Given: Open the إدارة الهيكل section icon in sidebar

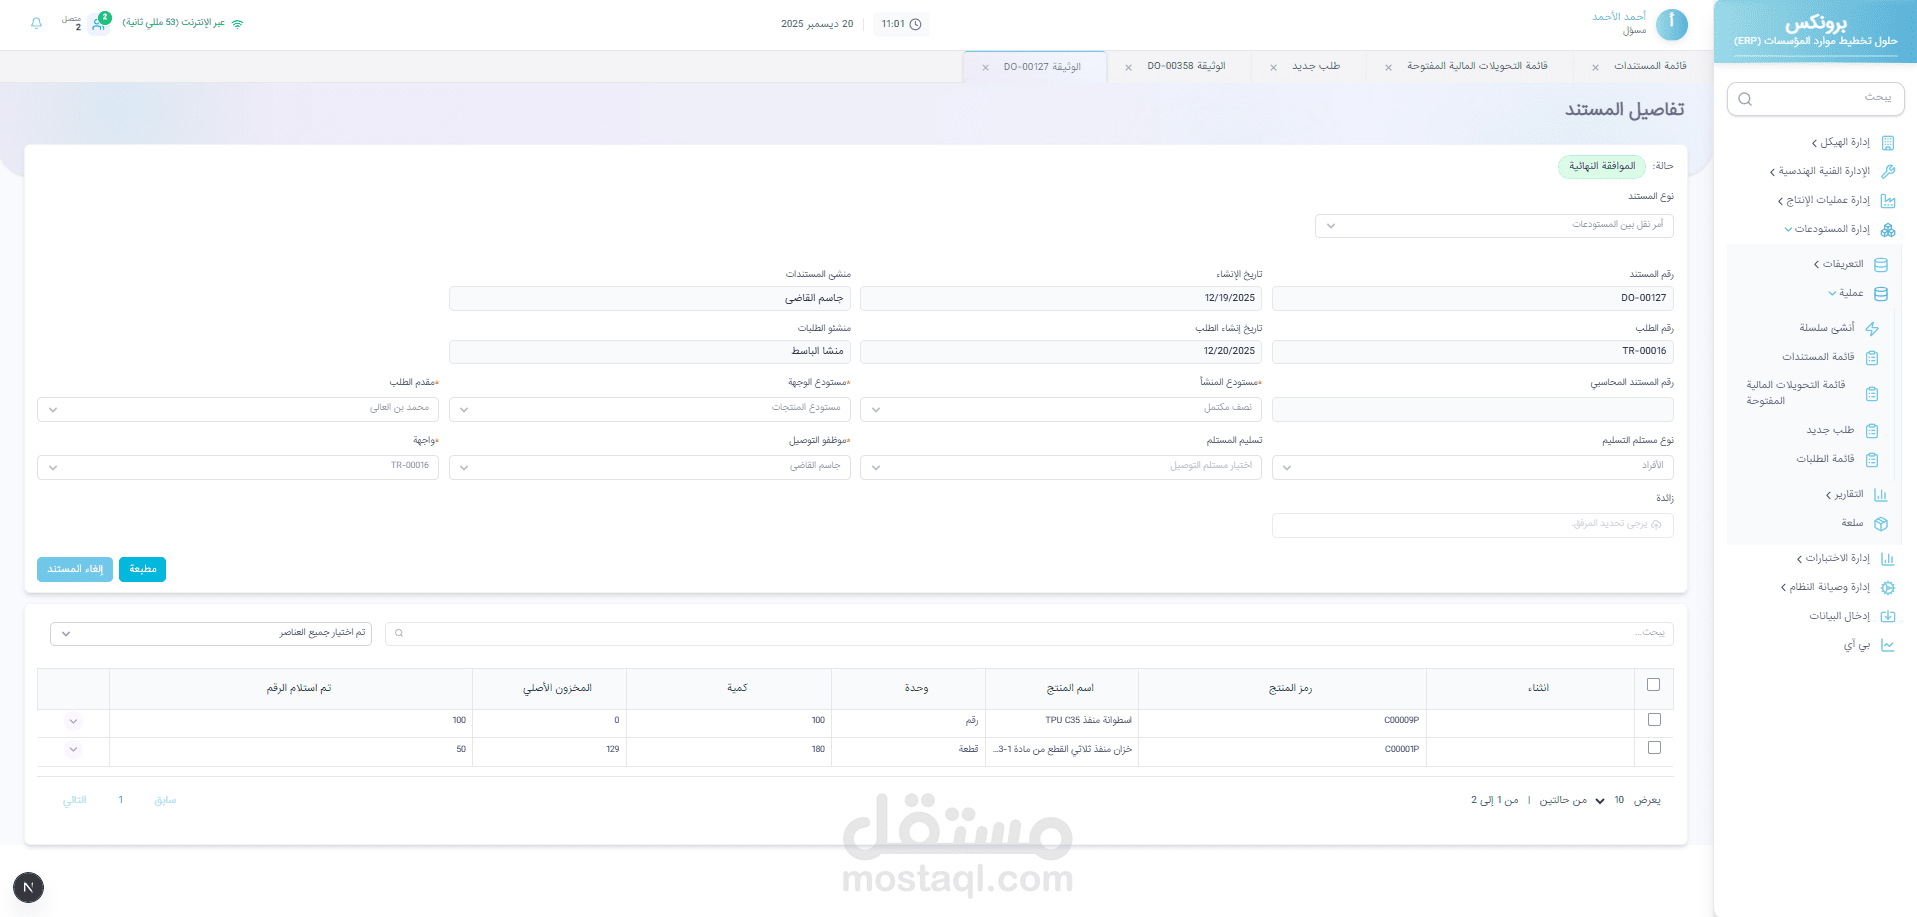Looking at the screenshot, I should (x=1888, y=142).
